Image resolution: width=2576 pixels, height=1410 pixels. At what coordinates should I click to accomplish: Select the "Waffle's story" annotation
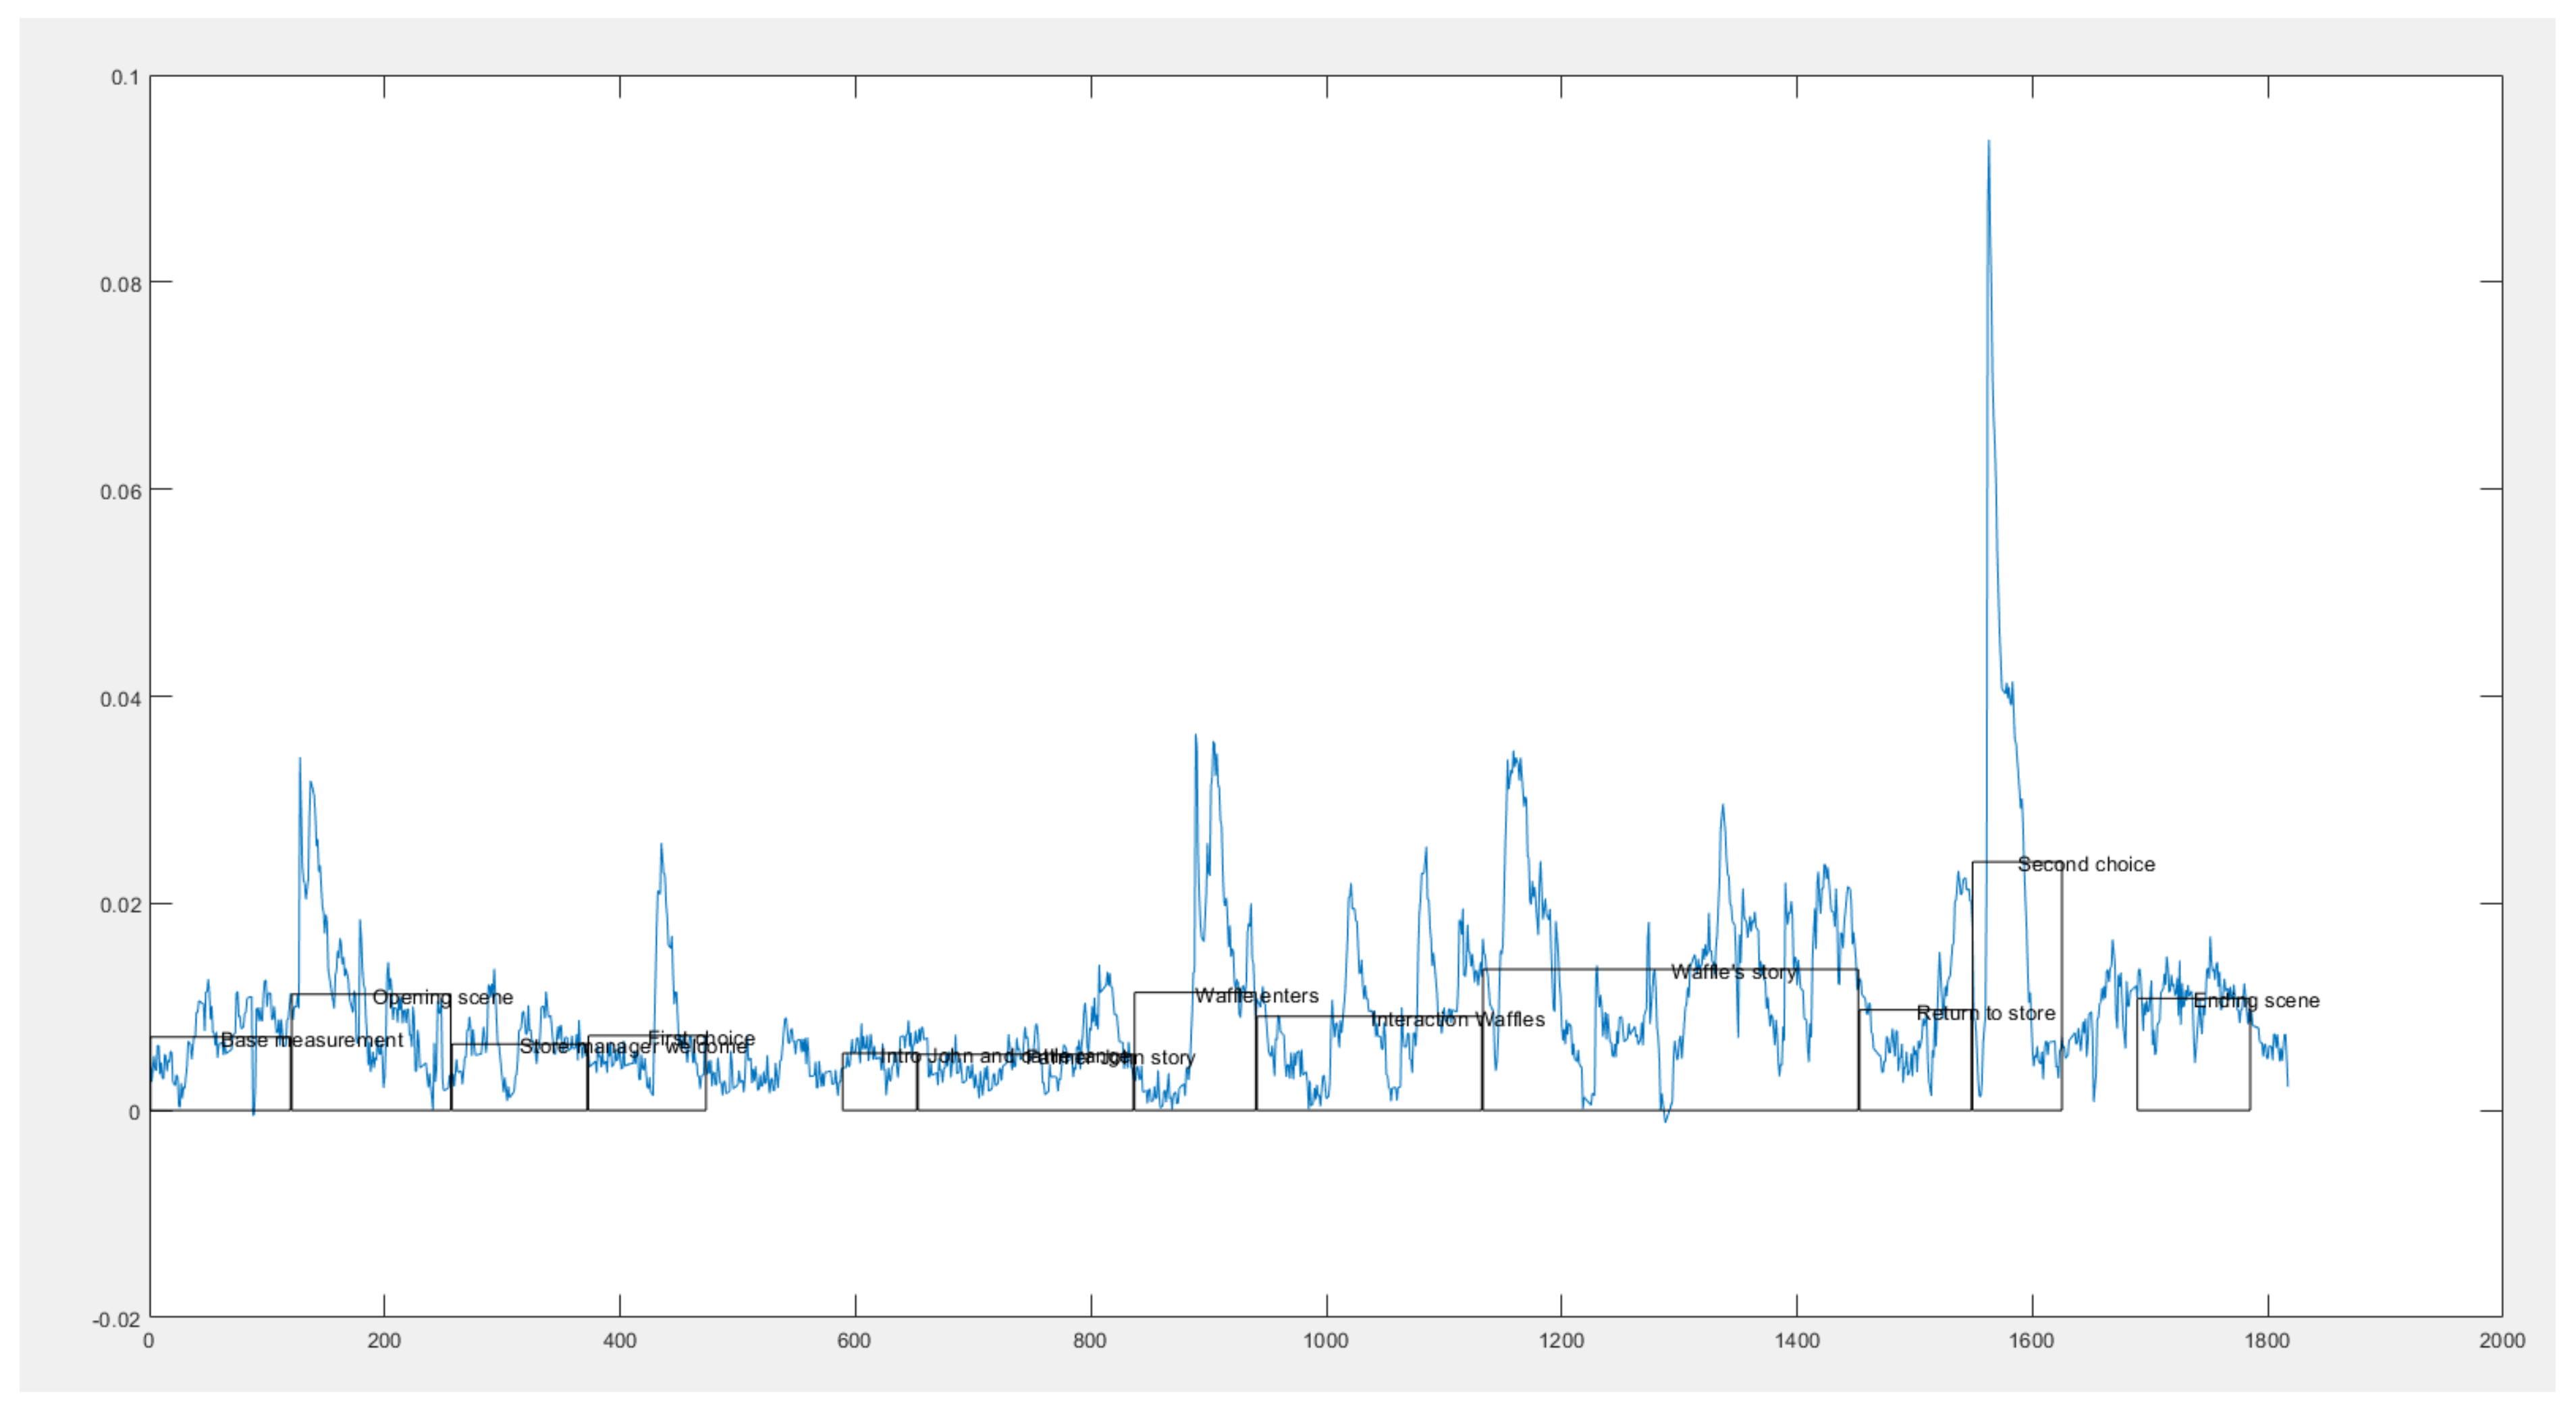[1733, 972]
